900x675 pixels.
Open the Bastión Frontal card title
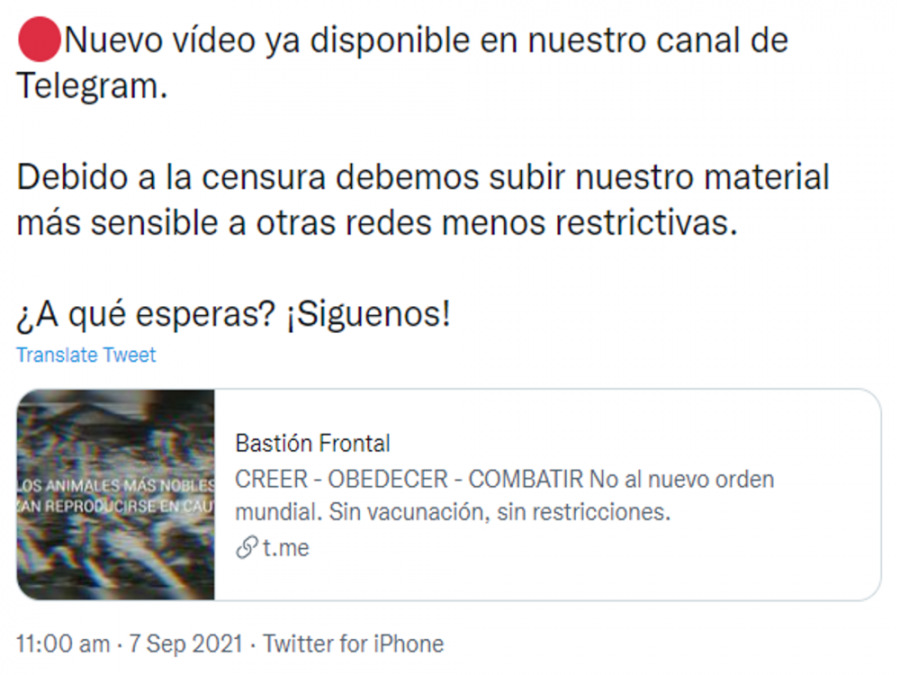click(313, 444)
